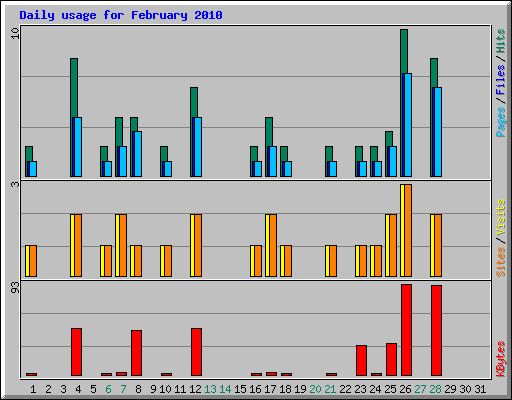Click the bottom axis value "93"
This screenshot has width=512, height=400.
15,288
